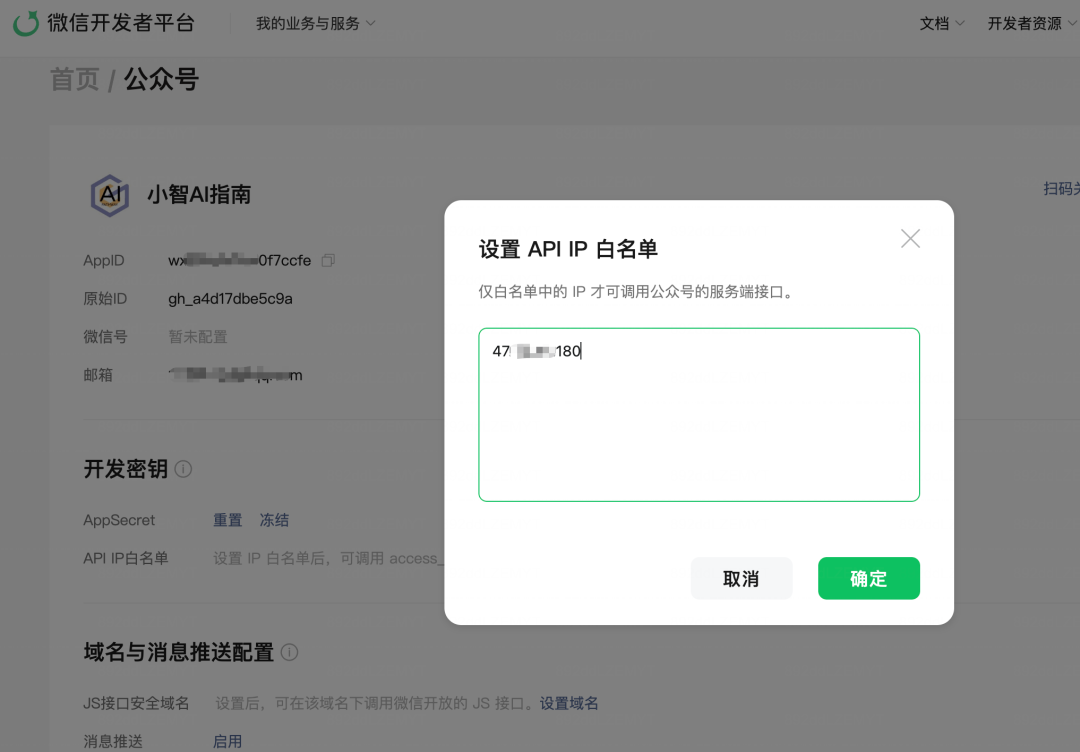The image size is (1080, 752).
Task: Expand 我的业务与服务 dropdown menu
Action: [315, 23]
